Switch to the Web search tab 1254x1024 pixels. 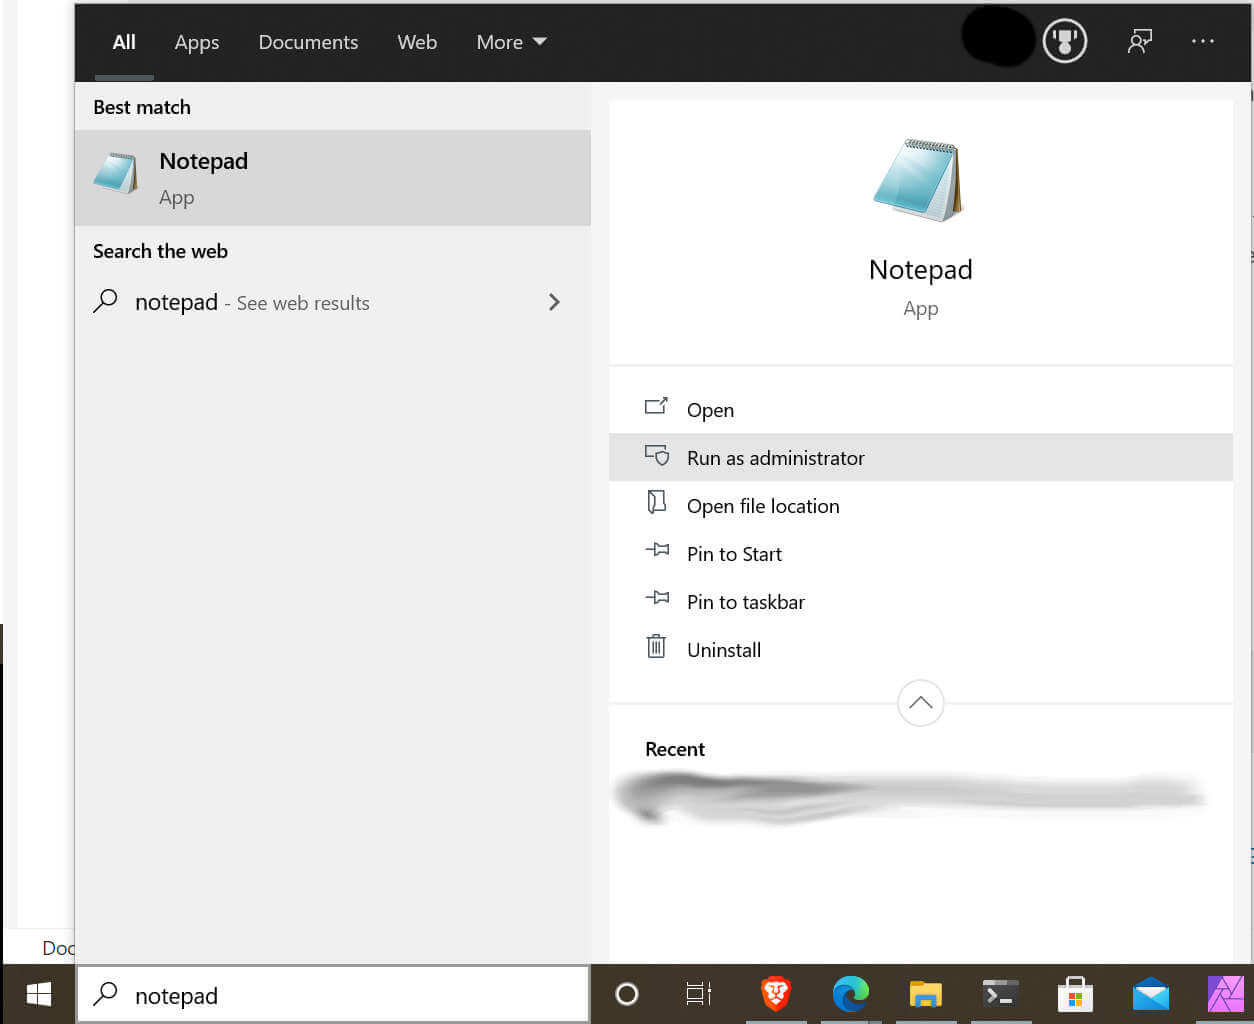(x=417, y=42)
